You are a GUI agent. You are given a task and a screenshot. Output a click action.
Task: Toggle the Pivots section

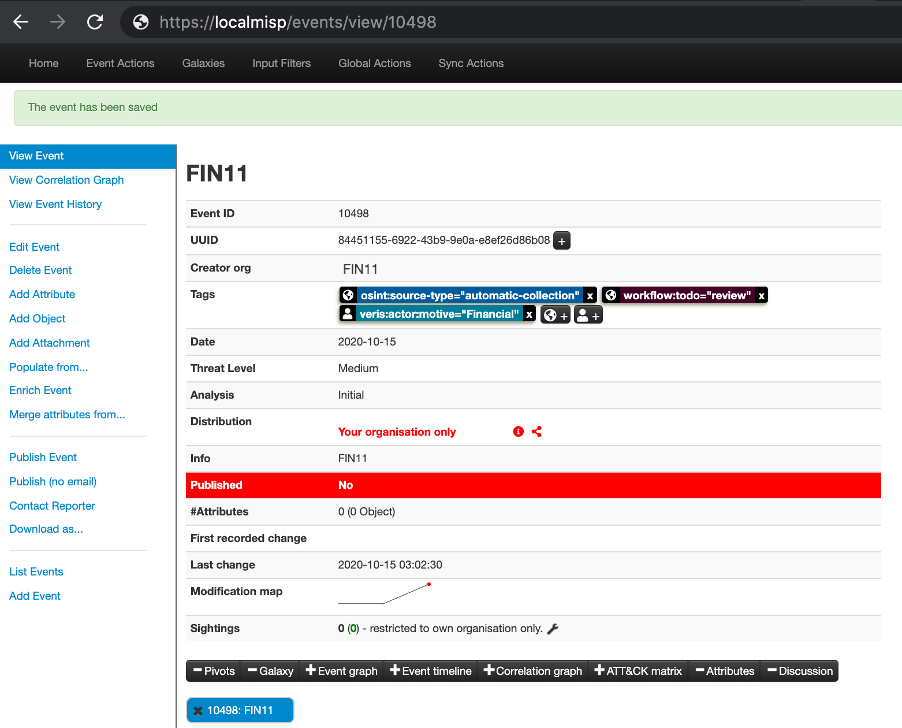point(213,671)
